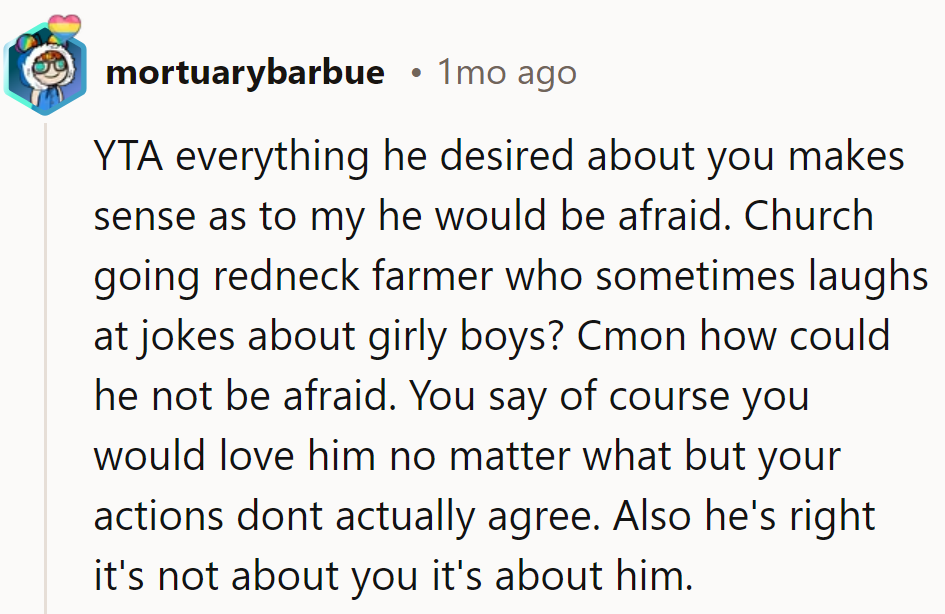Click the '1mo ago' timestamp
Screen dimensions: 945x614
[x=506, y=73]
